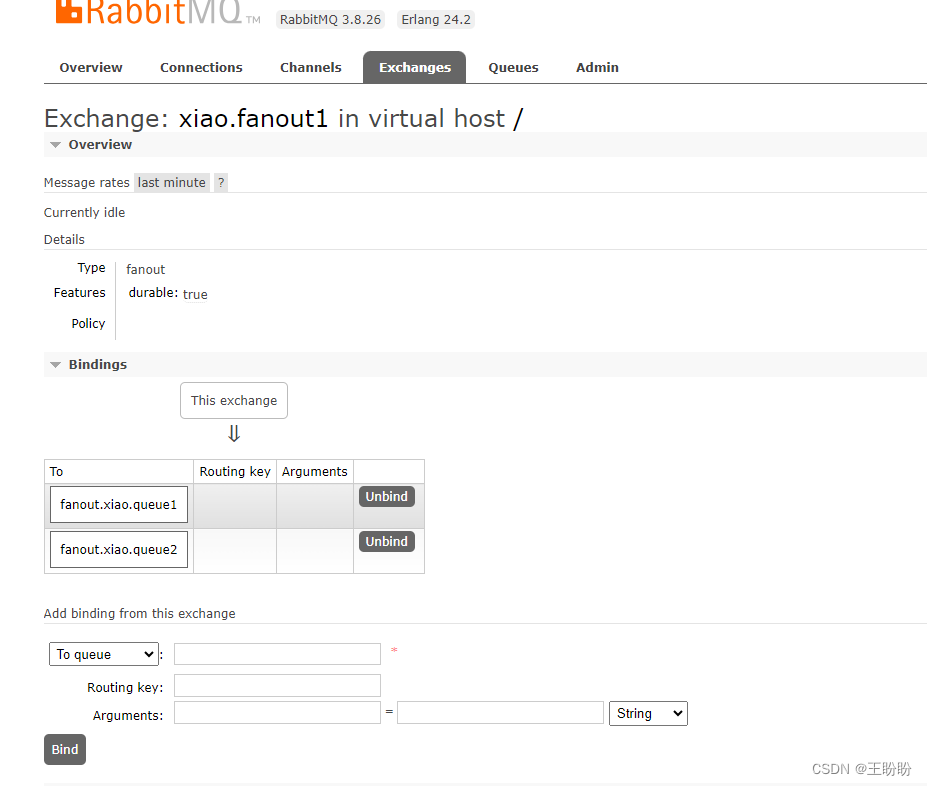Focus the Arguments key input field

[277, 713]
